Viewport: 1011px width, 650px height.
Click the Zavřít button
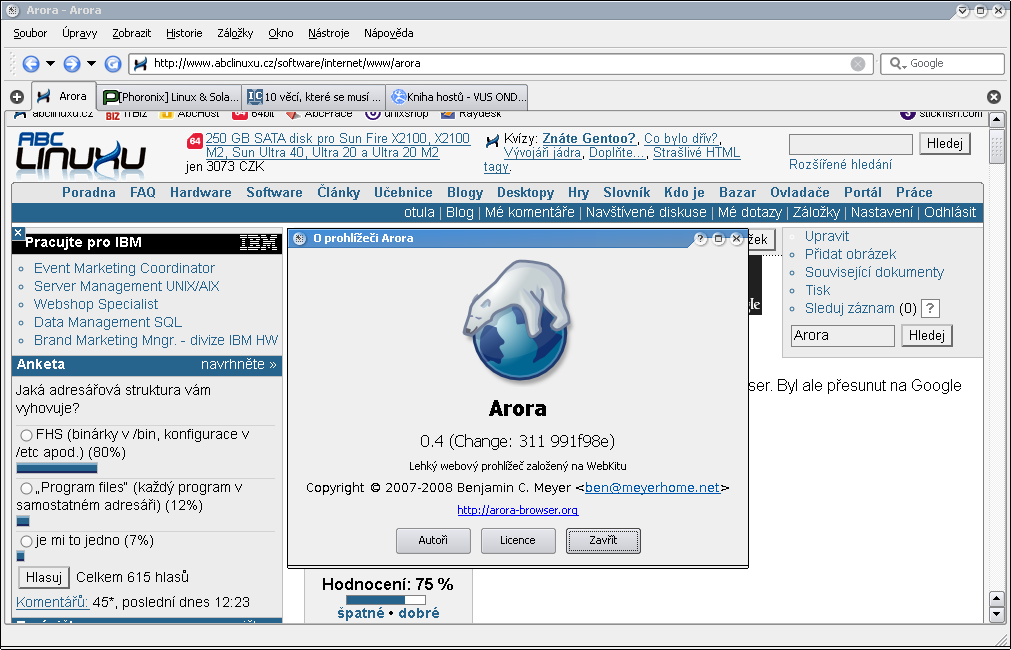click(x=603, y=540)
